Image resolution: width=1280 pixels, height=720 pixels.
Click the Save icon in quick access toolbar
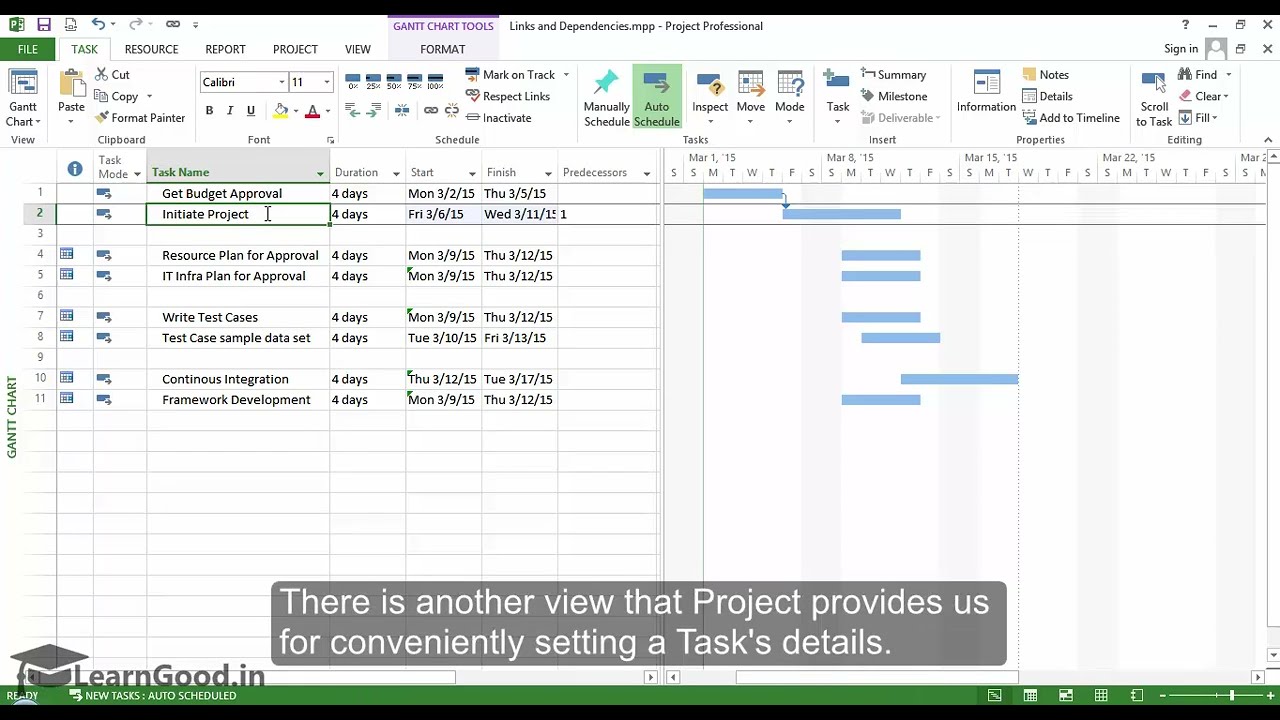click(44, 25)
